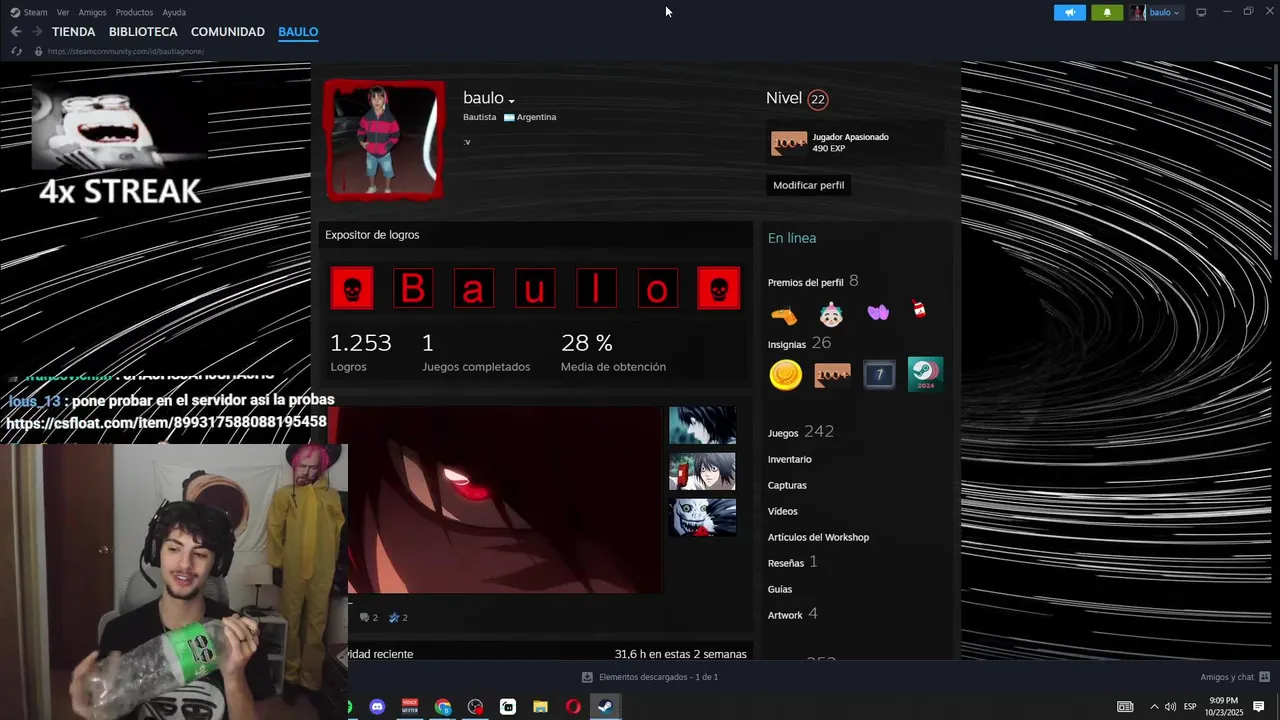Click the padlock security icon
The image size is (1280, 720).
click(38, 51)
